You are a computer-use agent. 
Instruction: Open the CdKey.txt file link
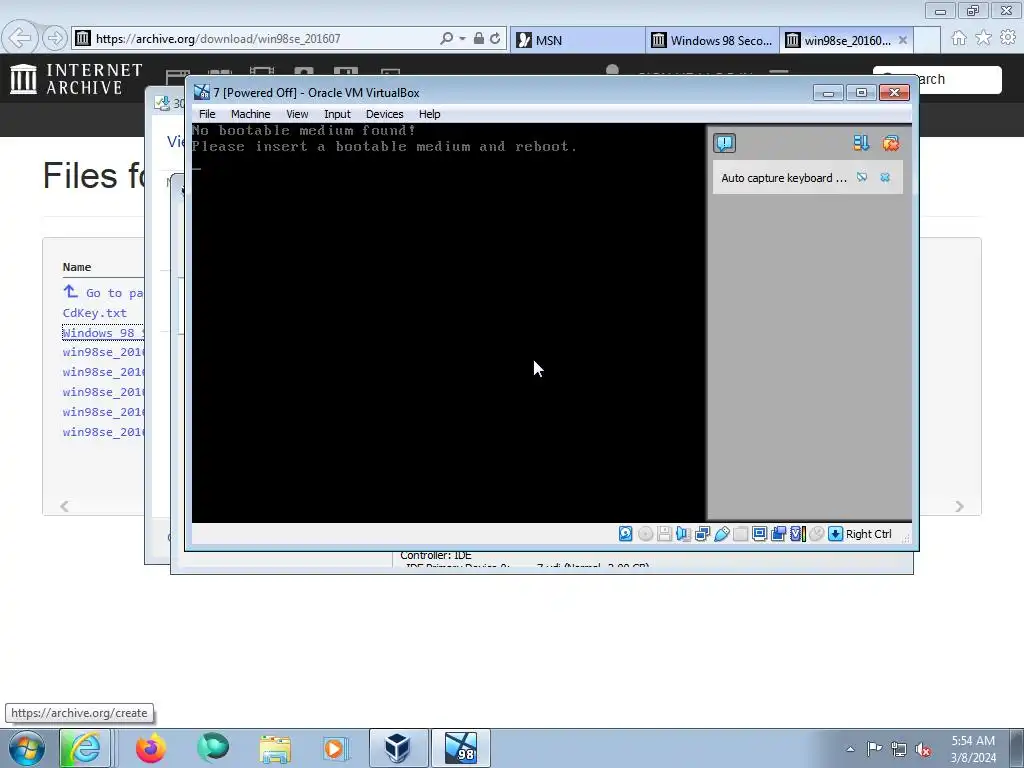coord(95,313)
